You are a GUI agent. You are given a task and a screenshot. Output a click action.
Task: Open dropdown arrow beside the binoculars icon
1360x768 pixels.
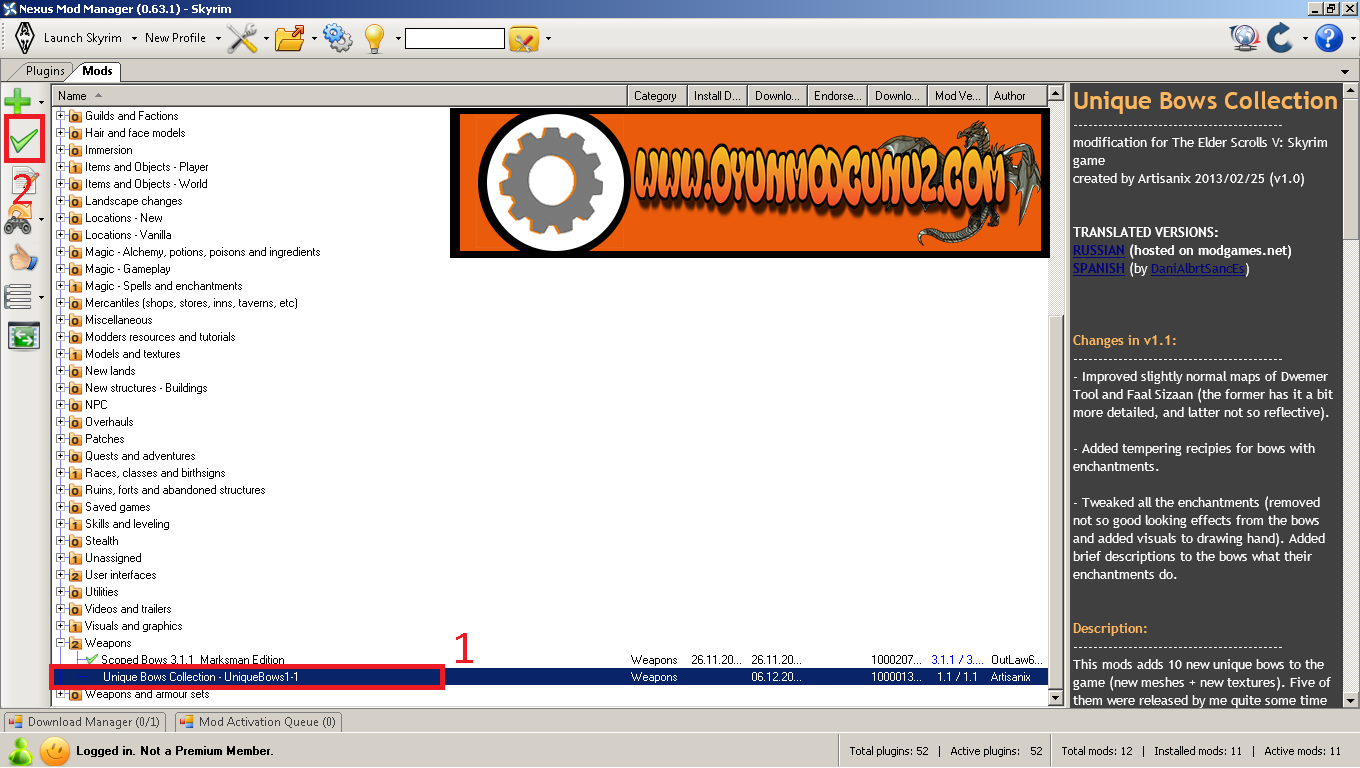tap(41, 219)
